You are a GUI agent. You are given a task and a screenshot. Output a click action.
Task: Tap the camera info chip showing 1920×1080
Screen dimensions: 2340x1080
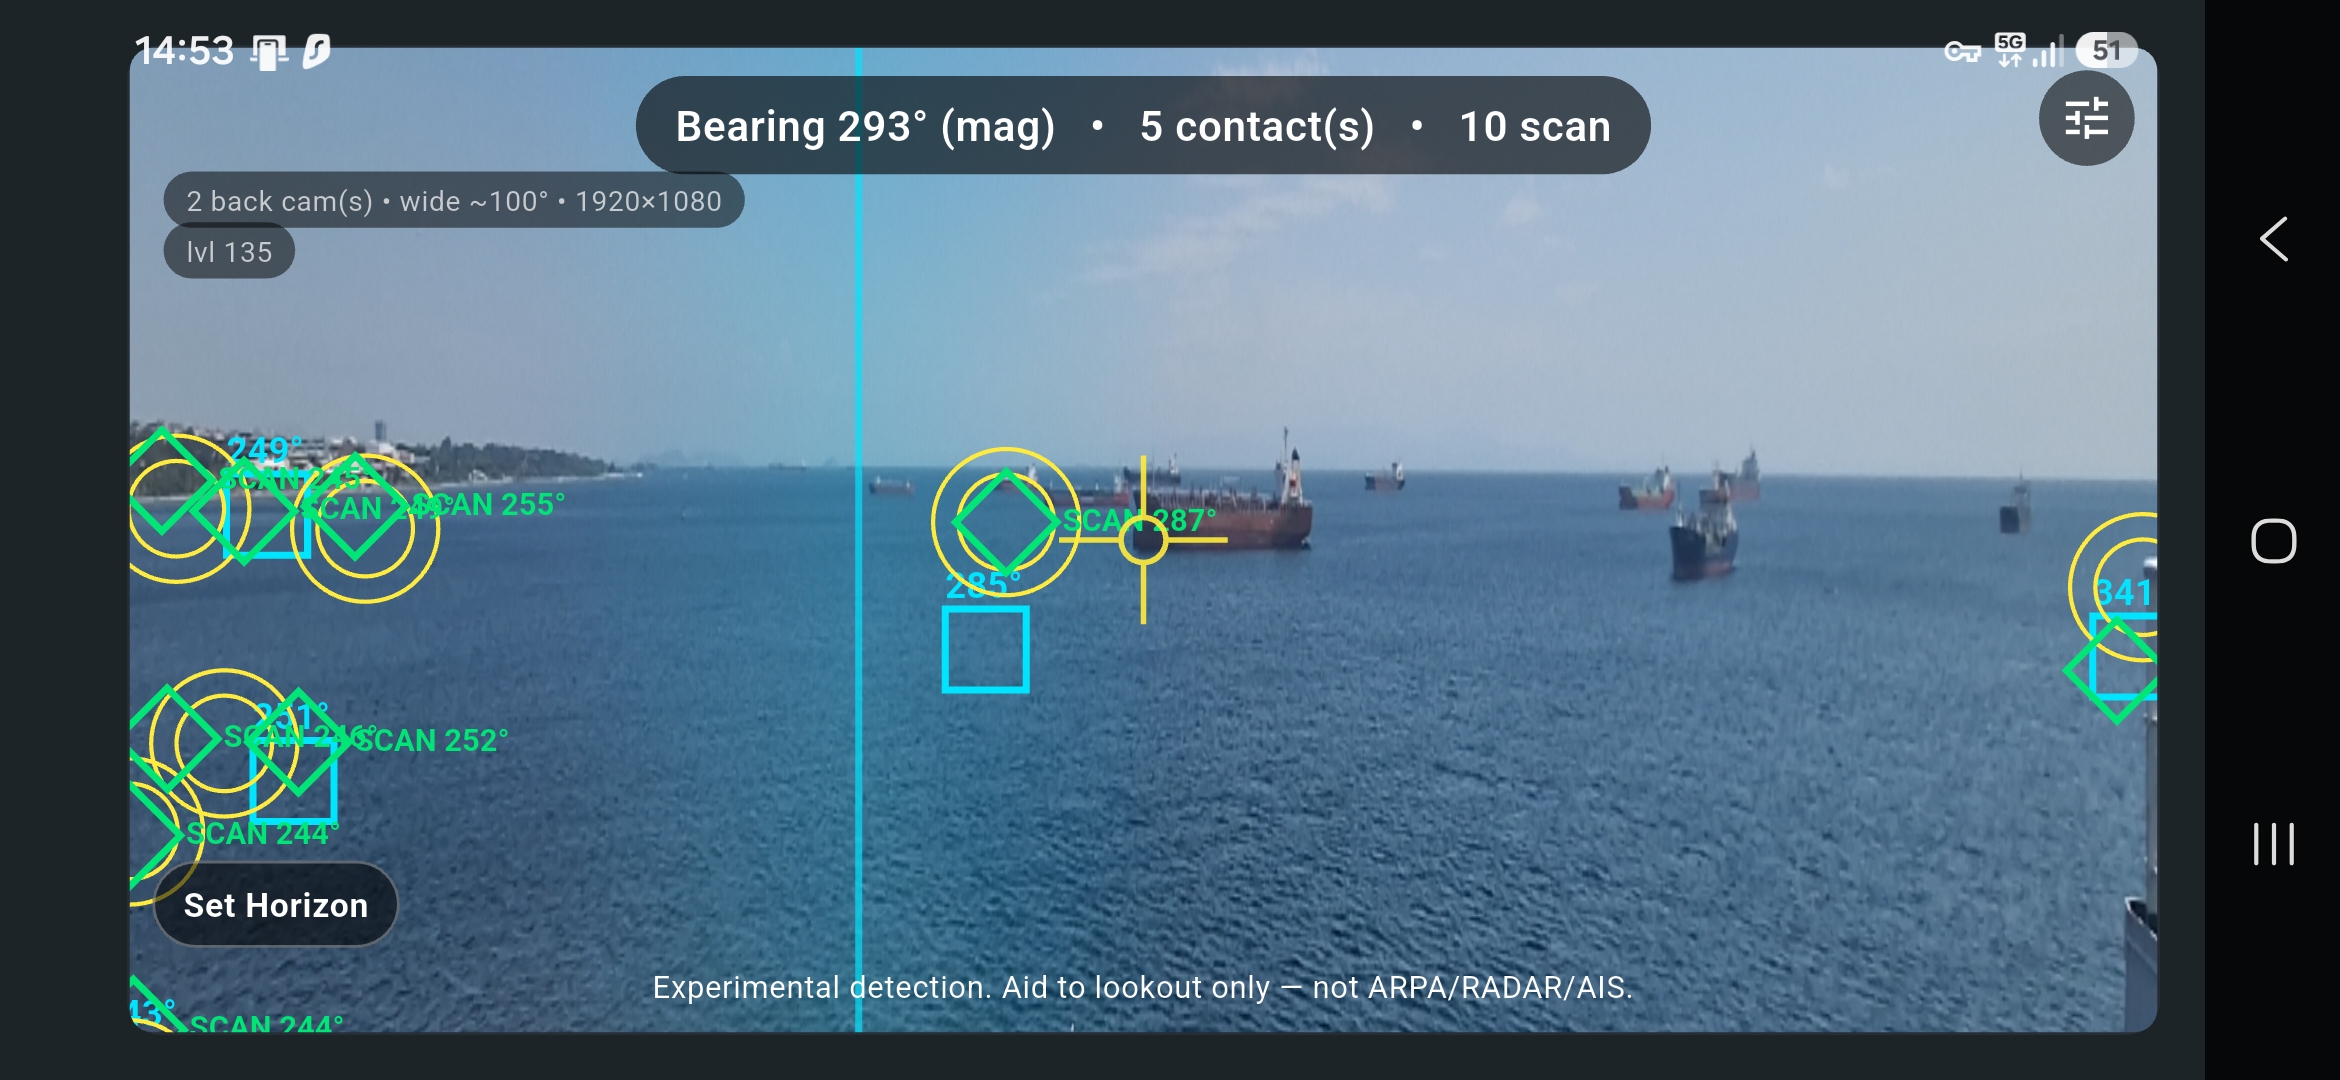tap(454, 201)
